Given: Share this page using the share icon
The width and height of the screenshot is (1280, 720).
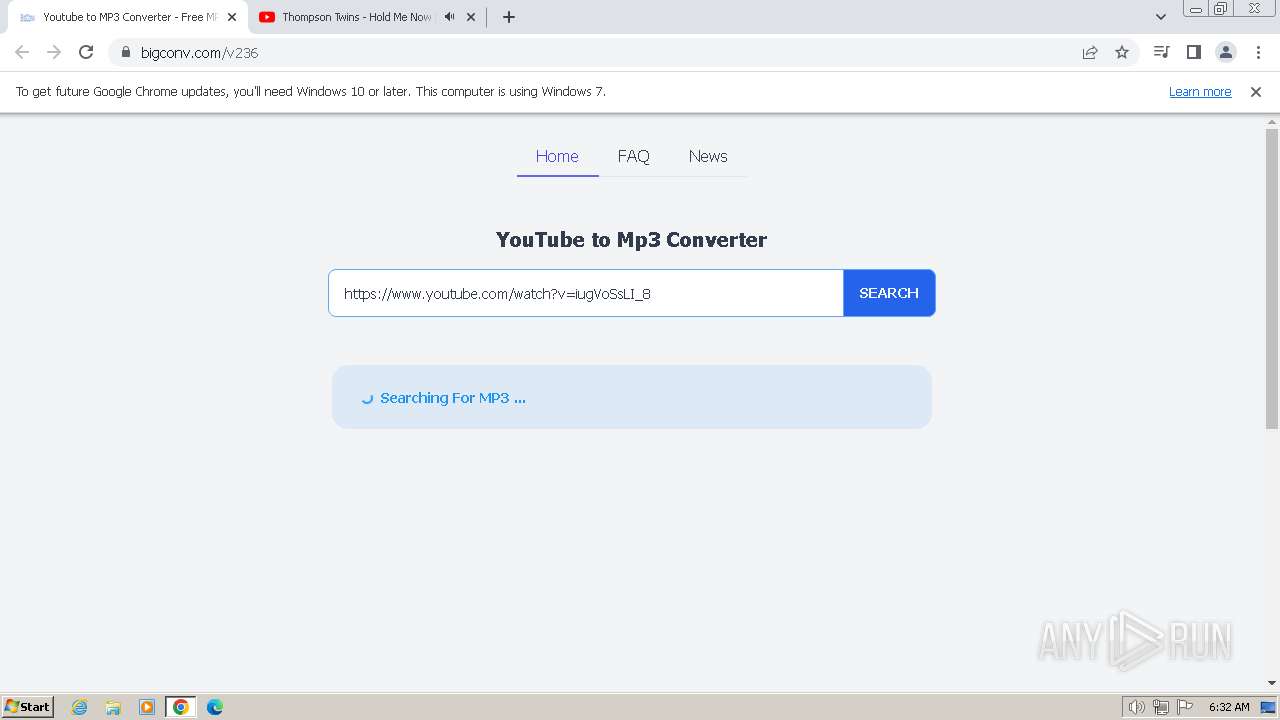Looking at the screenshot, I should [1090, 52].
